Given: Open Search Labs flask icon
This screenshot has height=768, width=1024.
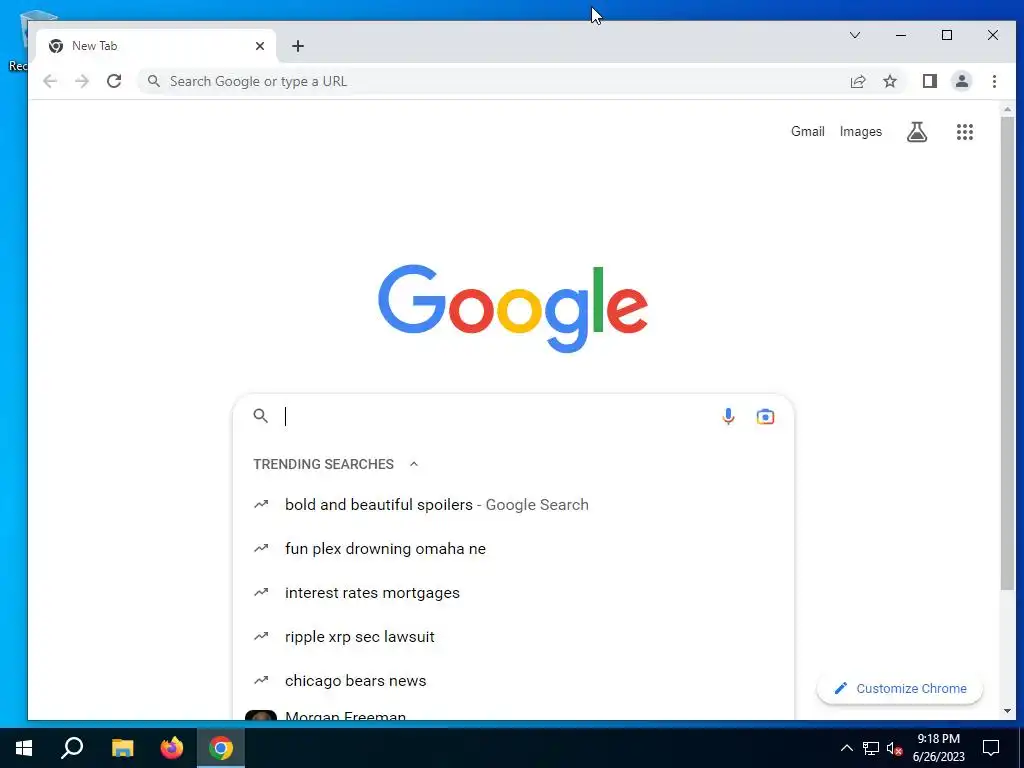Looking at the screenshot, I should (x=917, y=132).
